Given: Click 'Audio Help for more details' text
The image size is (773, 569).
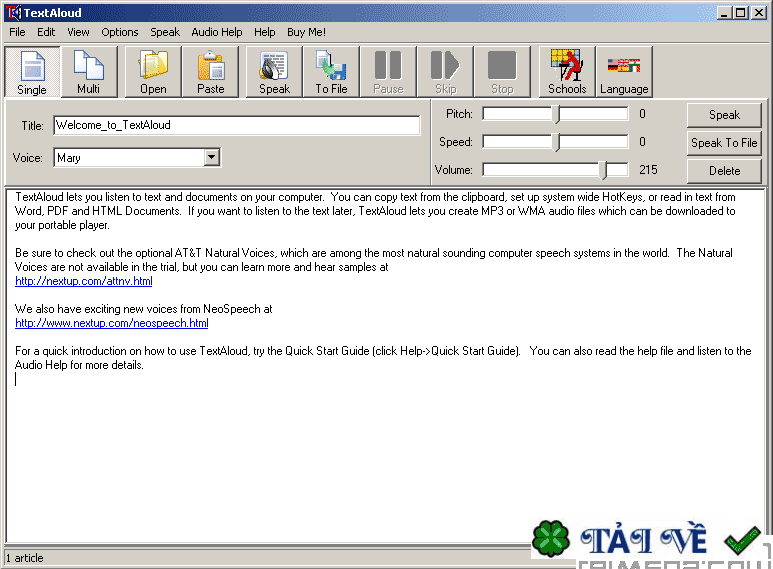Looking at the screenshot, I should (79, 365).
